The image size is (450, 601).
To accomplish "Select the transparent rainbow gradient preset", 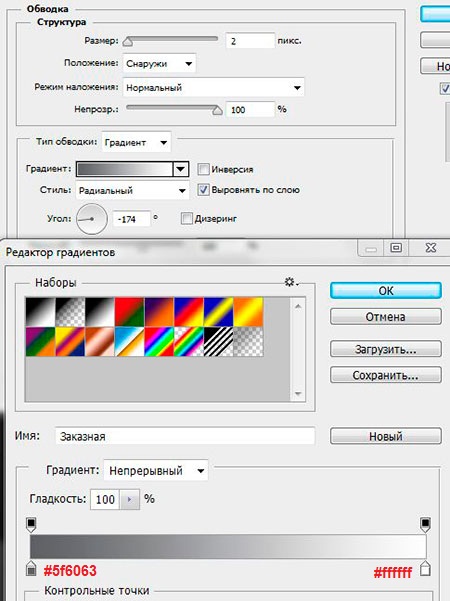I will point(189,342).
